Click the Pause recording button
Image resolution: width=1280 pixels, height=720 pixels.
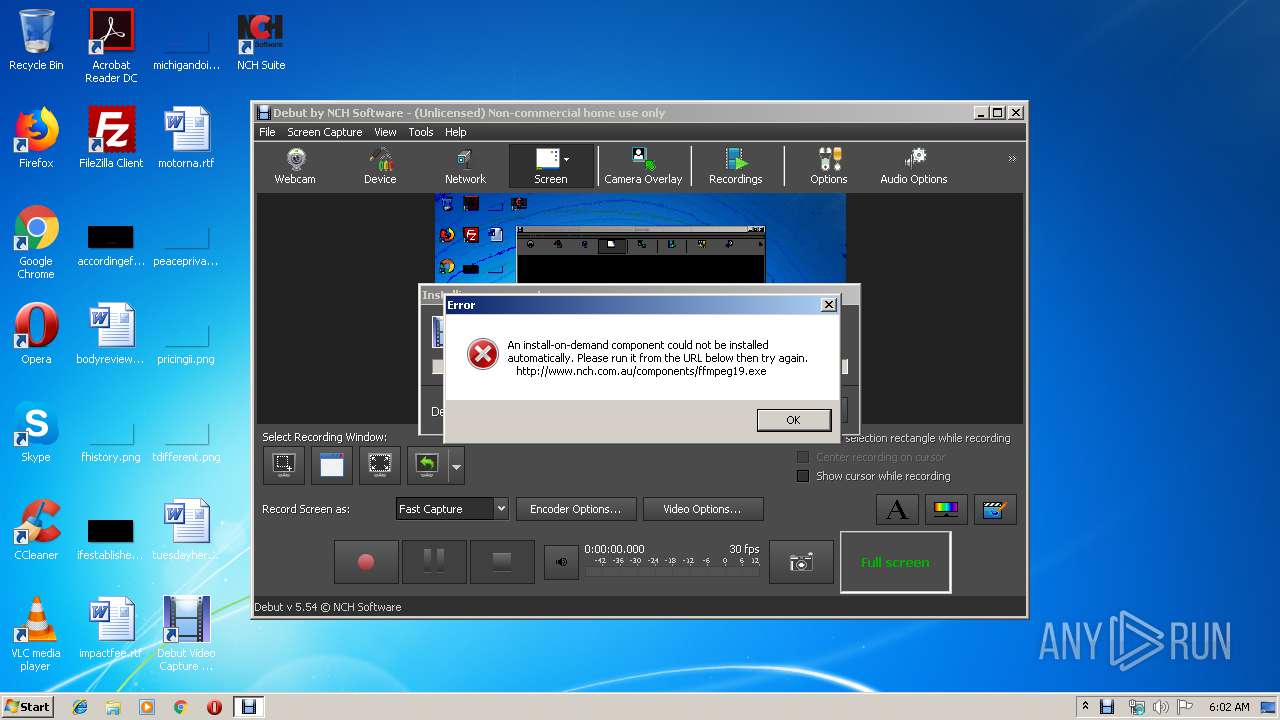434,562
